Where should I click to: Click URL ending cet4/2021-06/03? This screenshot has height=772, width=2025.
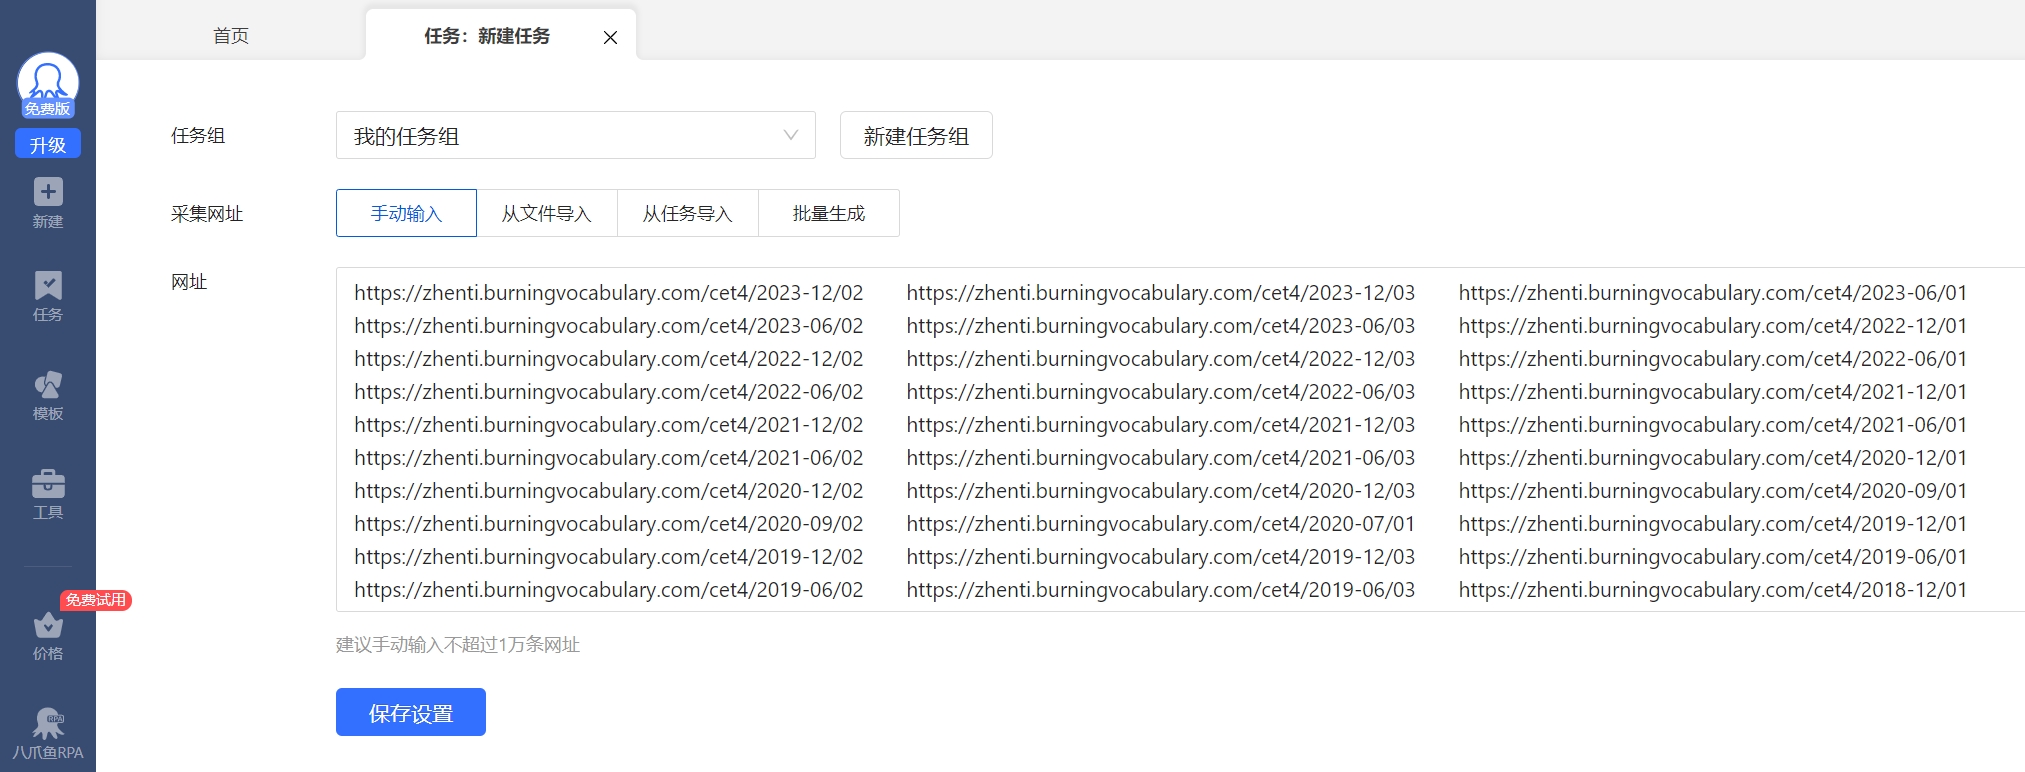point(1161,458)
